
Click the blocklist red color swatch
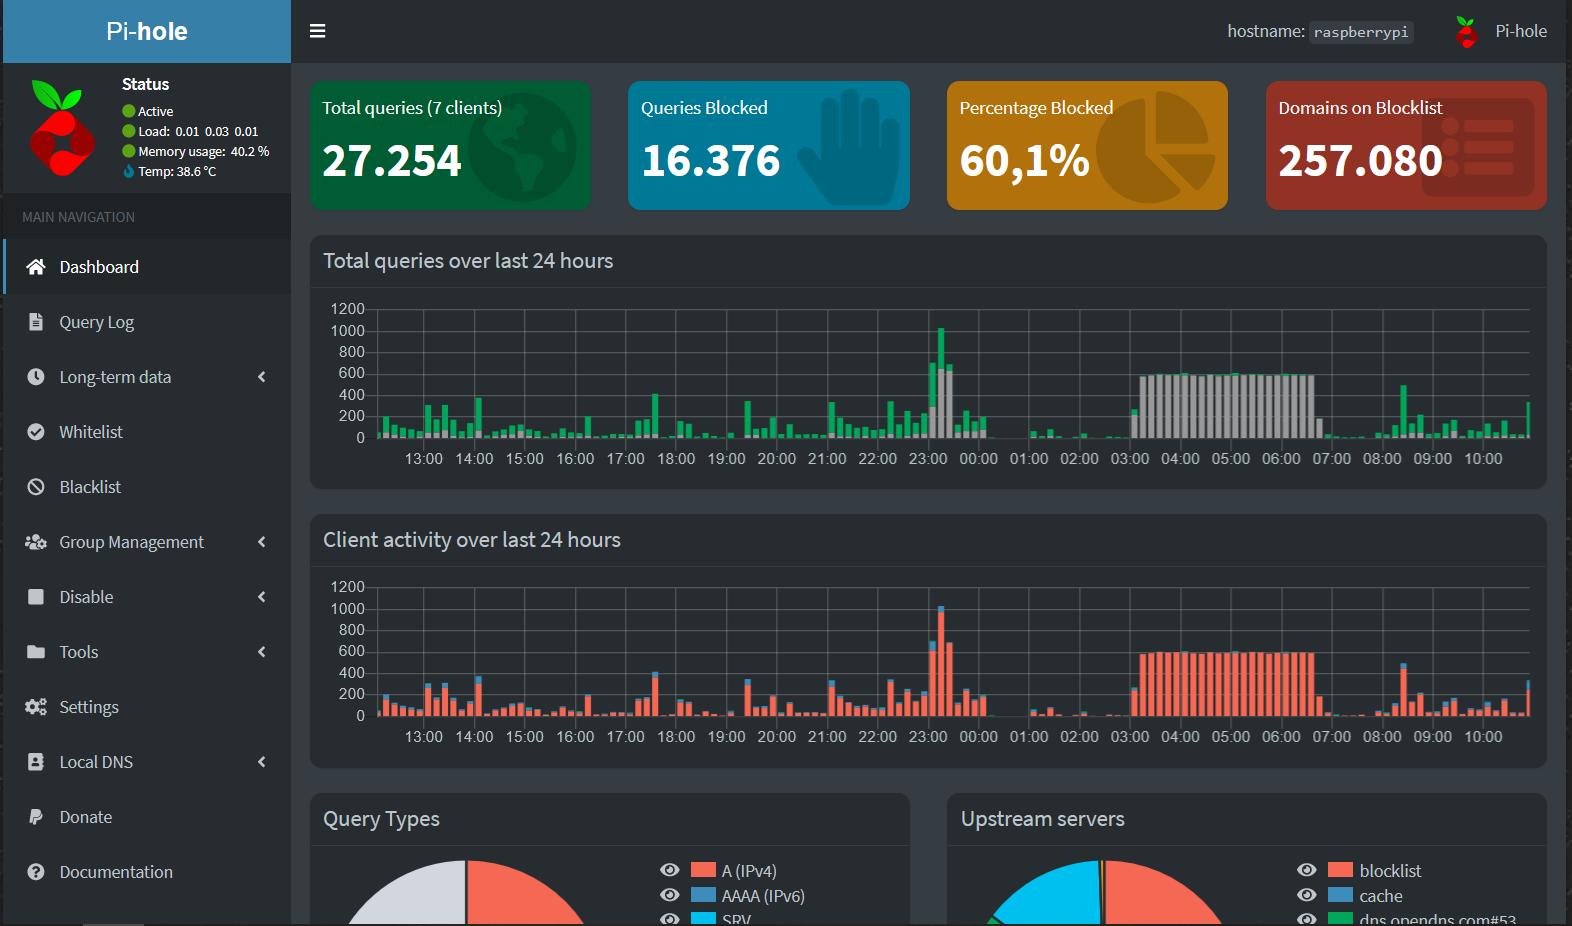tap(1340, 870)
